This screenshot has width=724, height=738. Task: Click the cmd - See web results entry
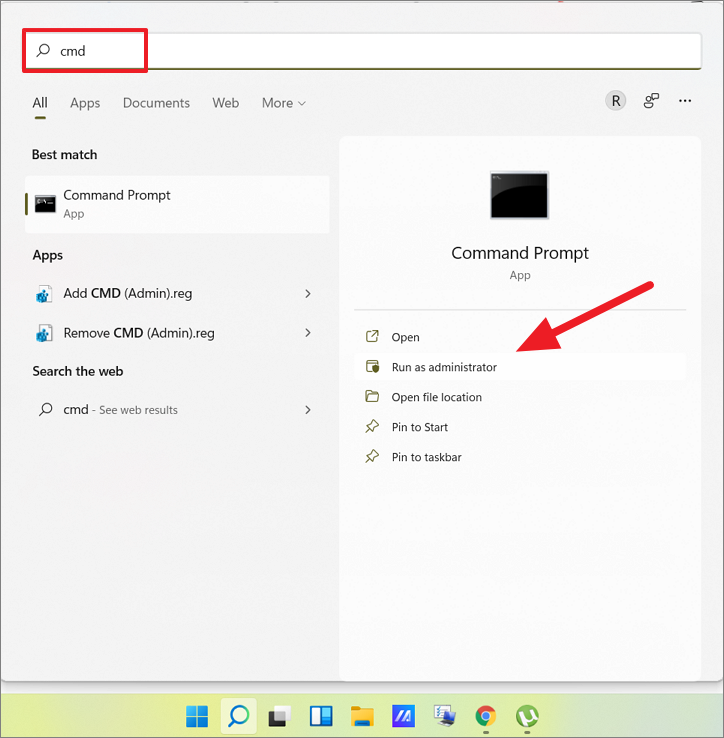pyautogui.click(x=177, y=410)
